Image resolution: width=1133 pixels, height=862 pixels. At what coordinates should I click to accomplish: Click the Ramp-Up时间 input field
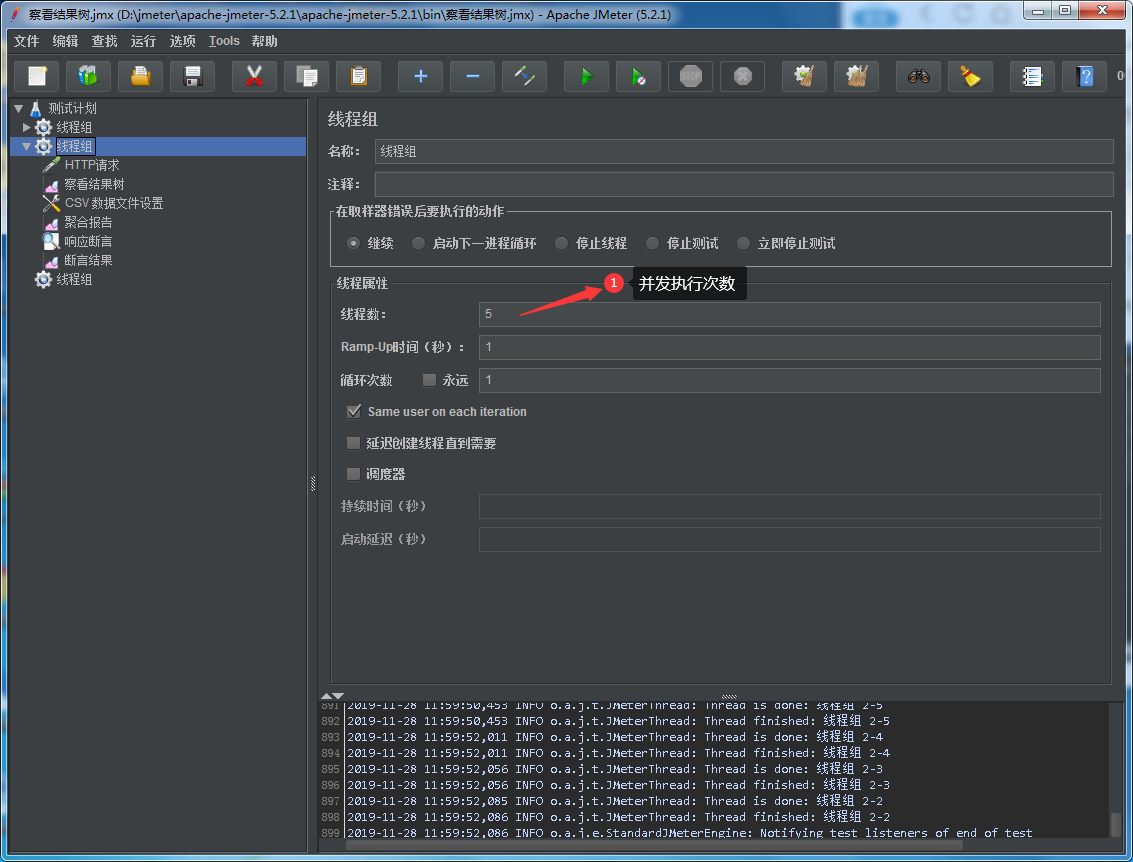pyautogui.click(x=790, y=347)
